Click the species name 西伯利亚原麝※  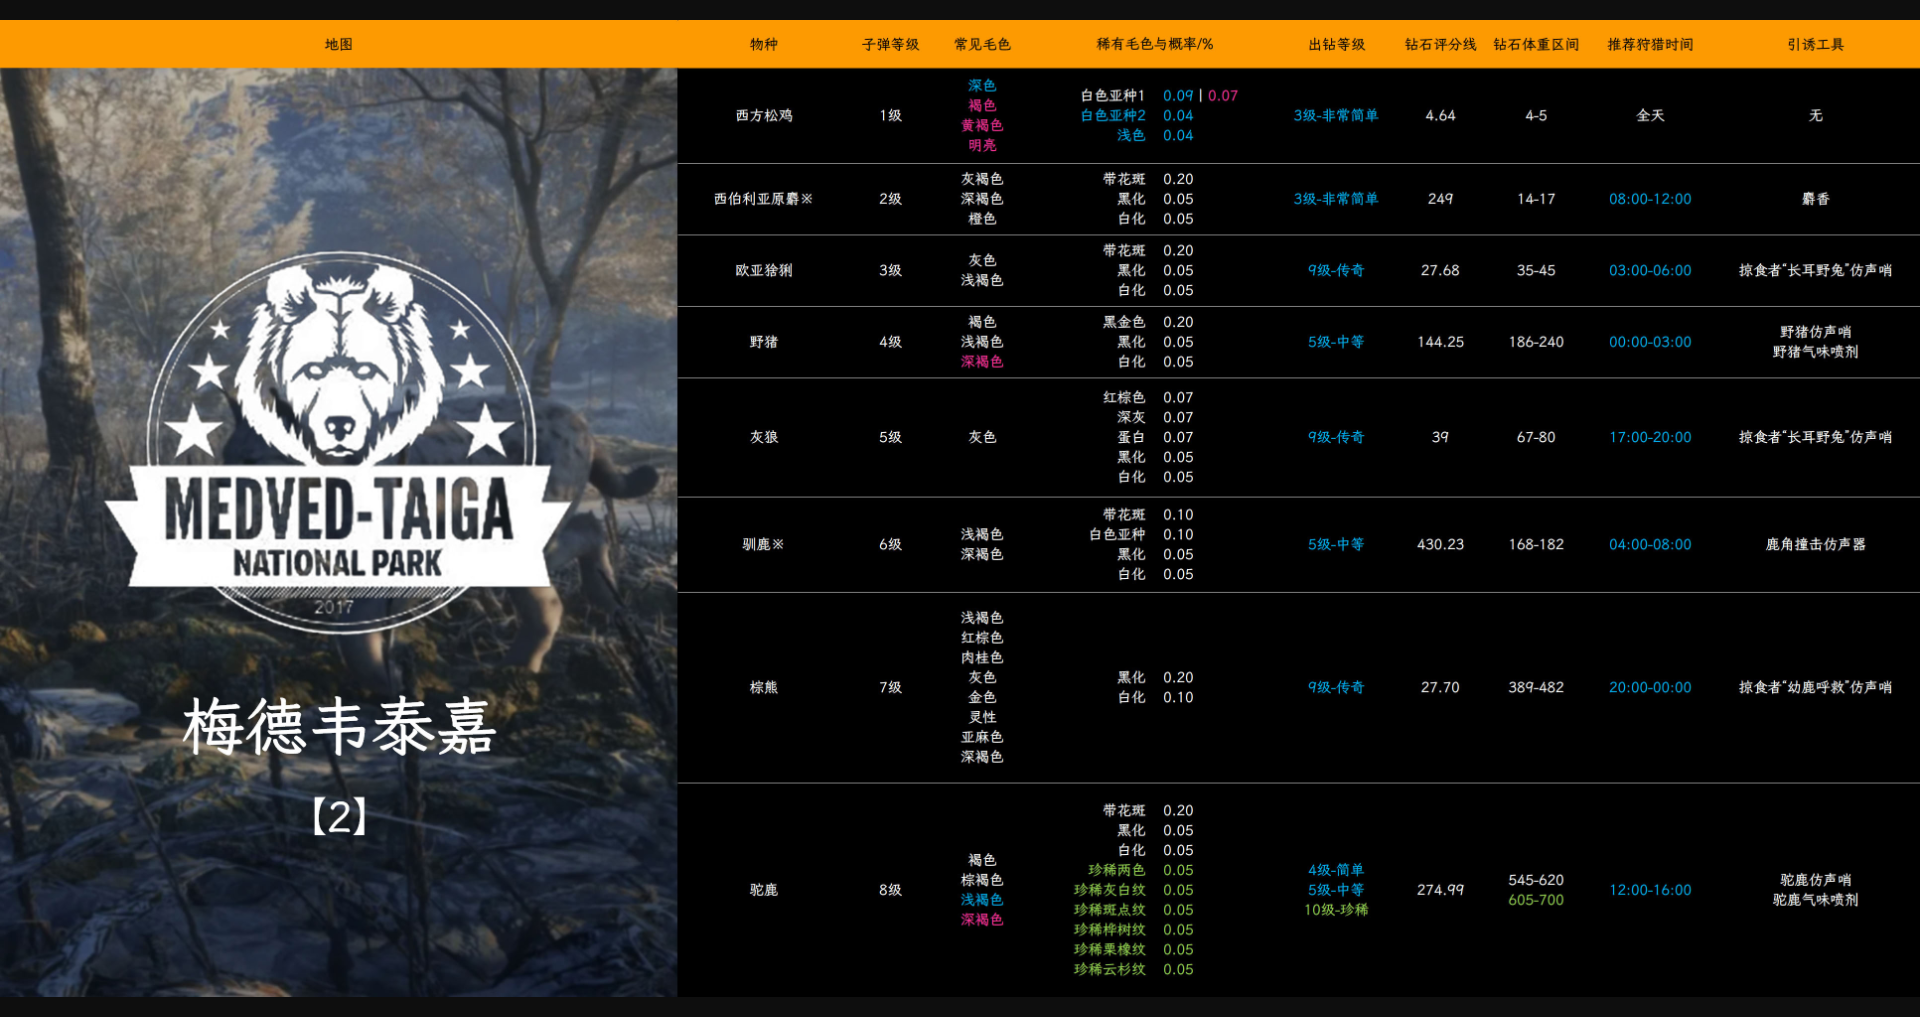click(x=764, y=199)
